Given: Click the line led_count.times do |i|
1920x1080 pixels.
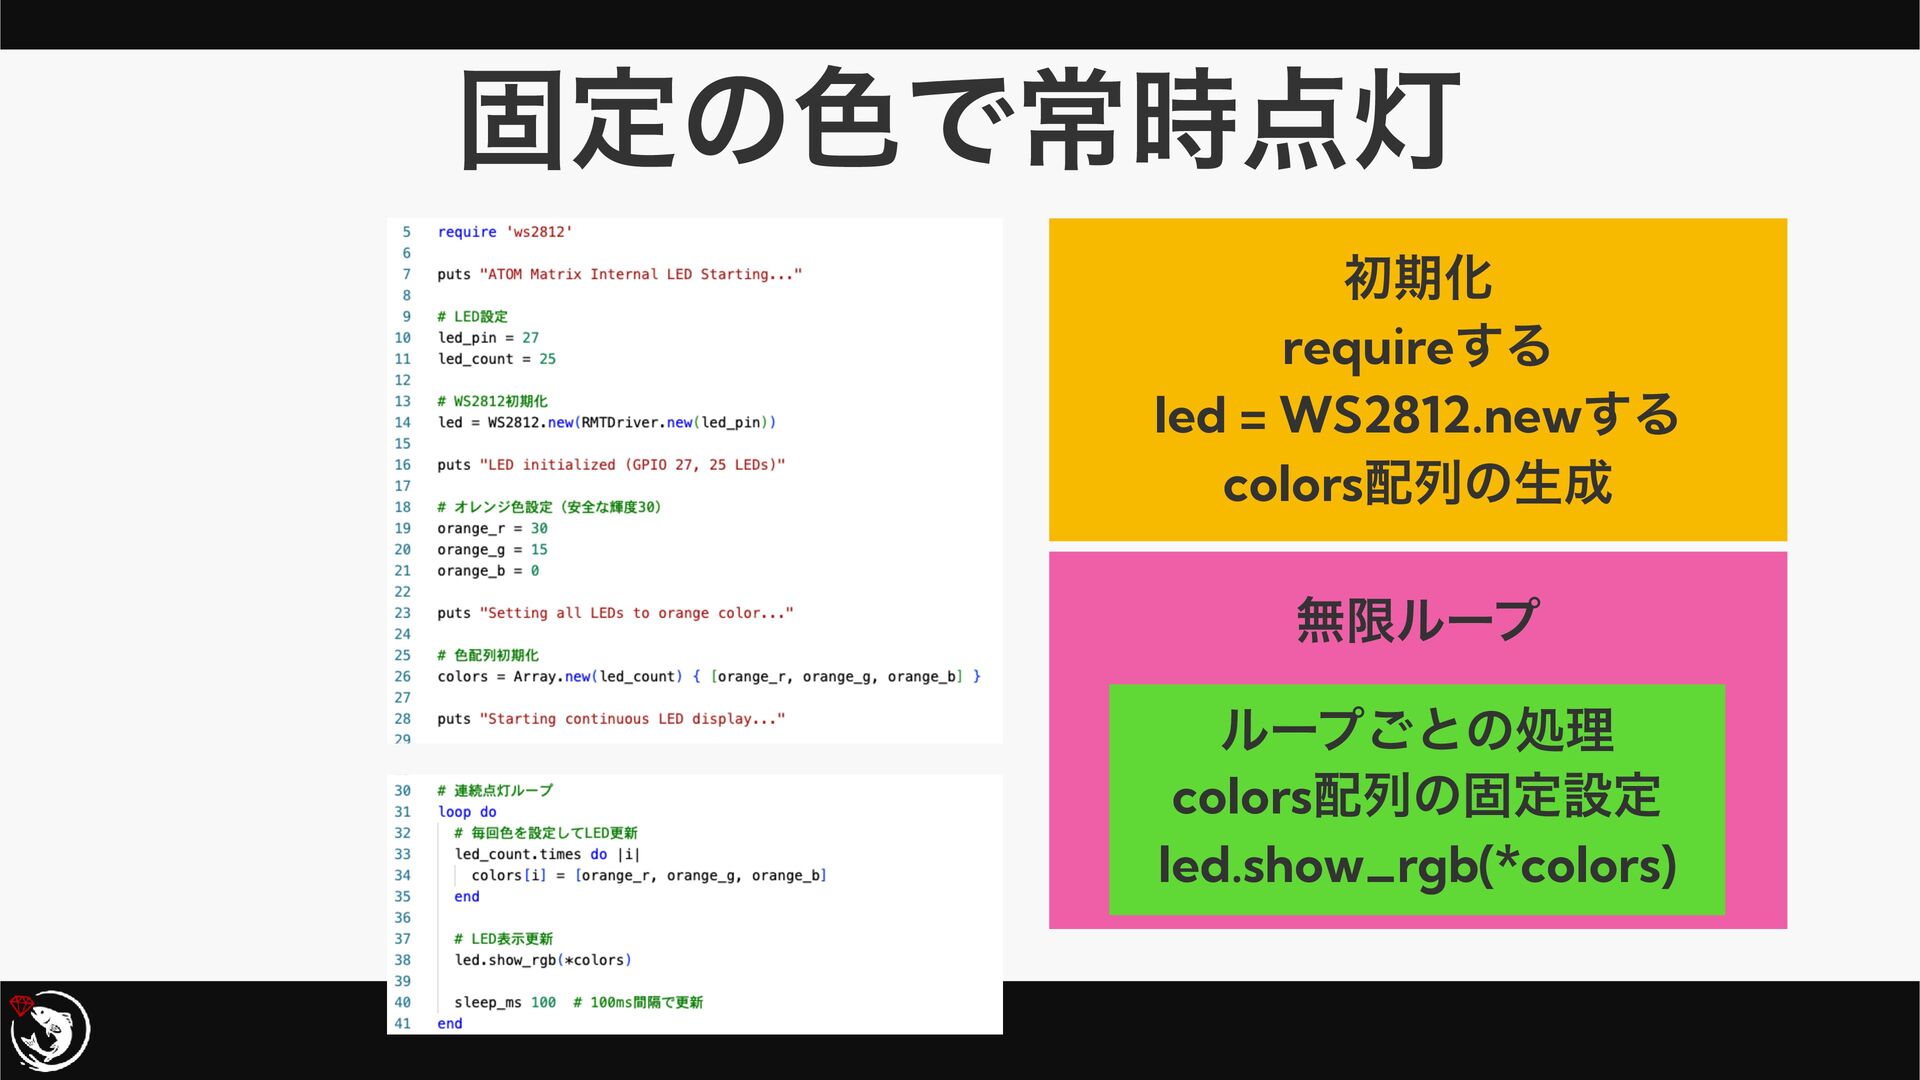Looking at the screenshot, I should point(547,855).
